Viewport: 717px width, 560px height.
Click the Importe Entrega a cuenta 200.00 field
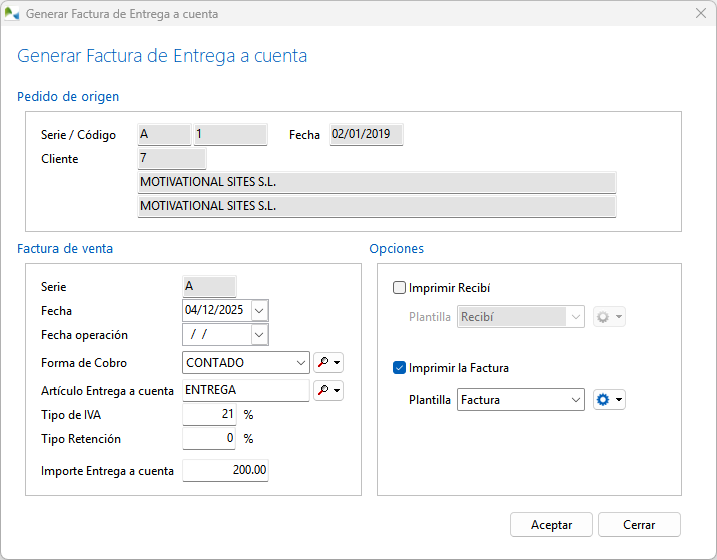[225, 470]
